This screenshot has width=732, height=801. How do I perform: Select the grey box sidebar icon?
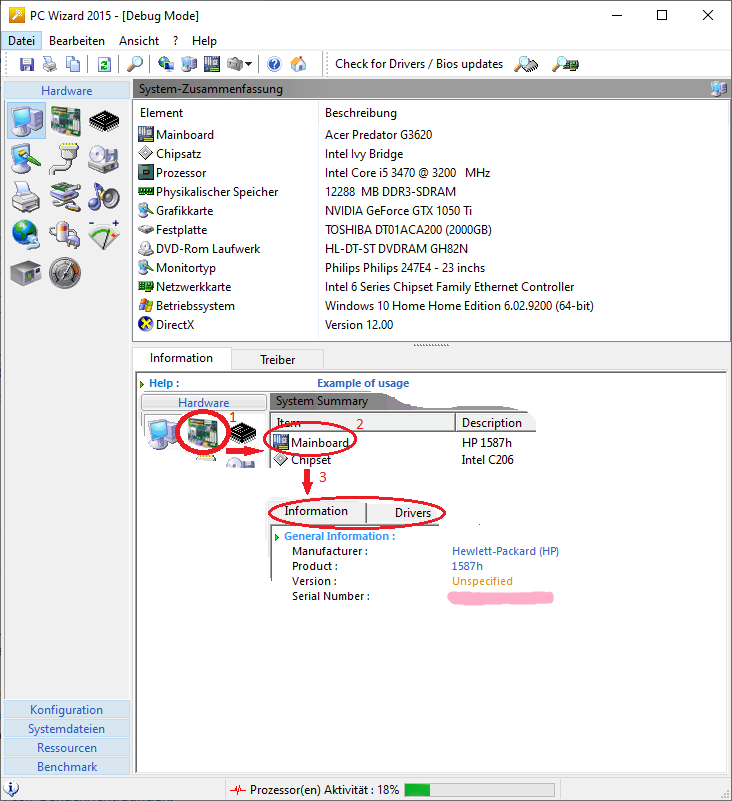click(x=26, y=272)
